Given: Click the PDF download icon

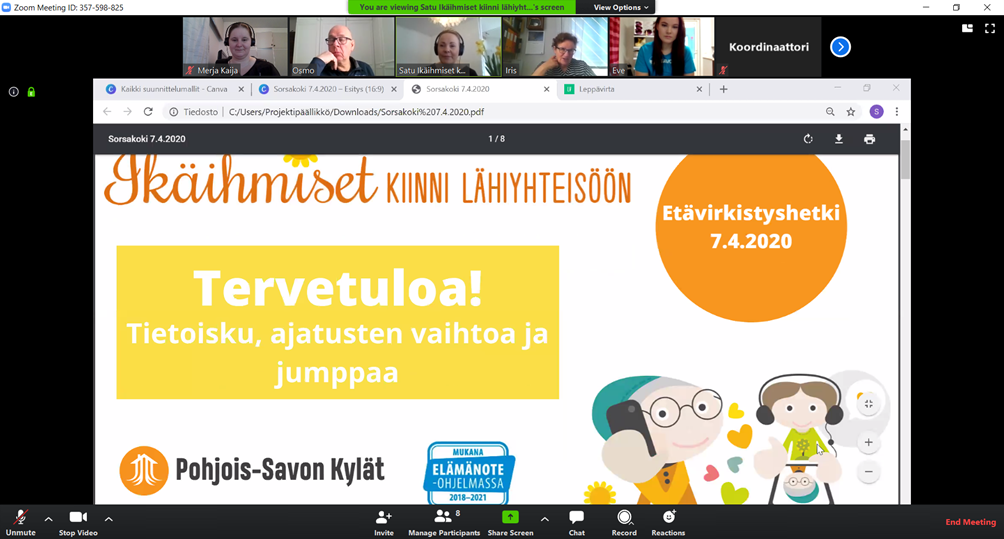Looking at the screenshot, I should coord(839,139).
